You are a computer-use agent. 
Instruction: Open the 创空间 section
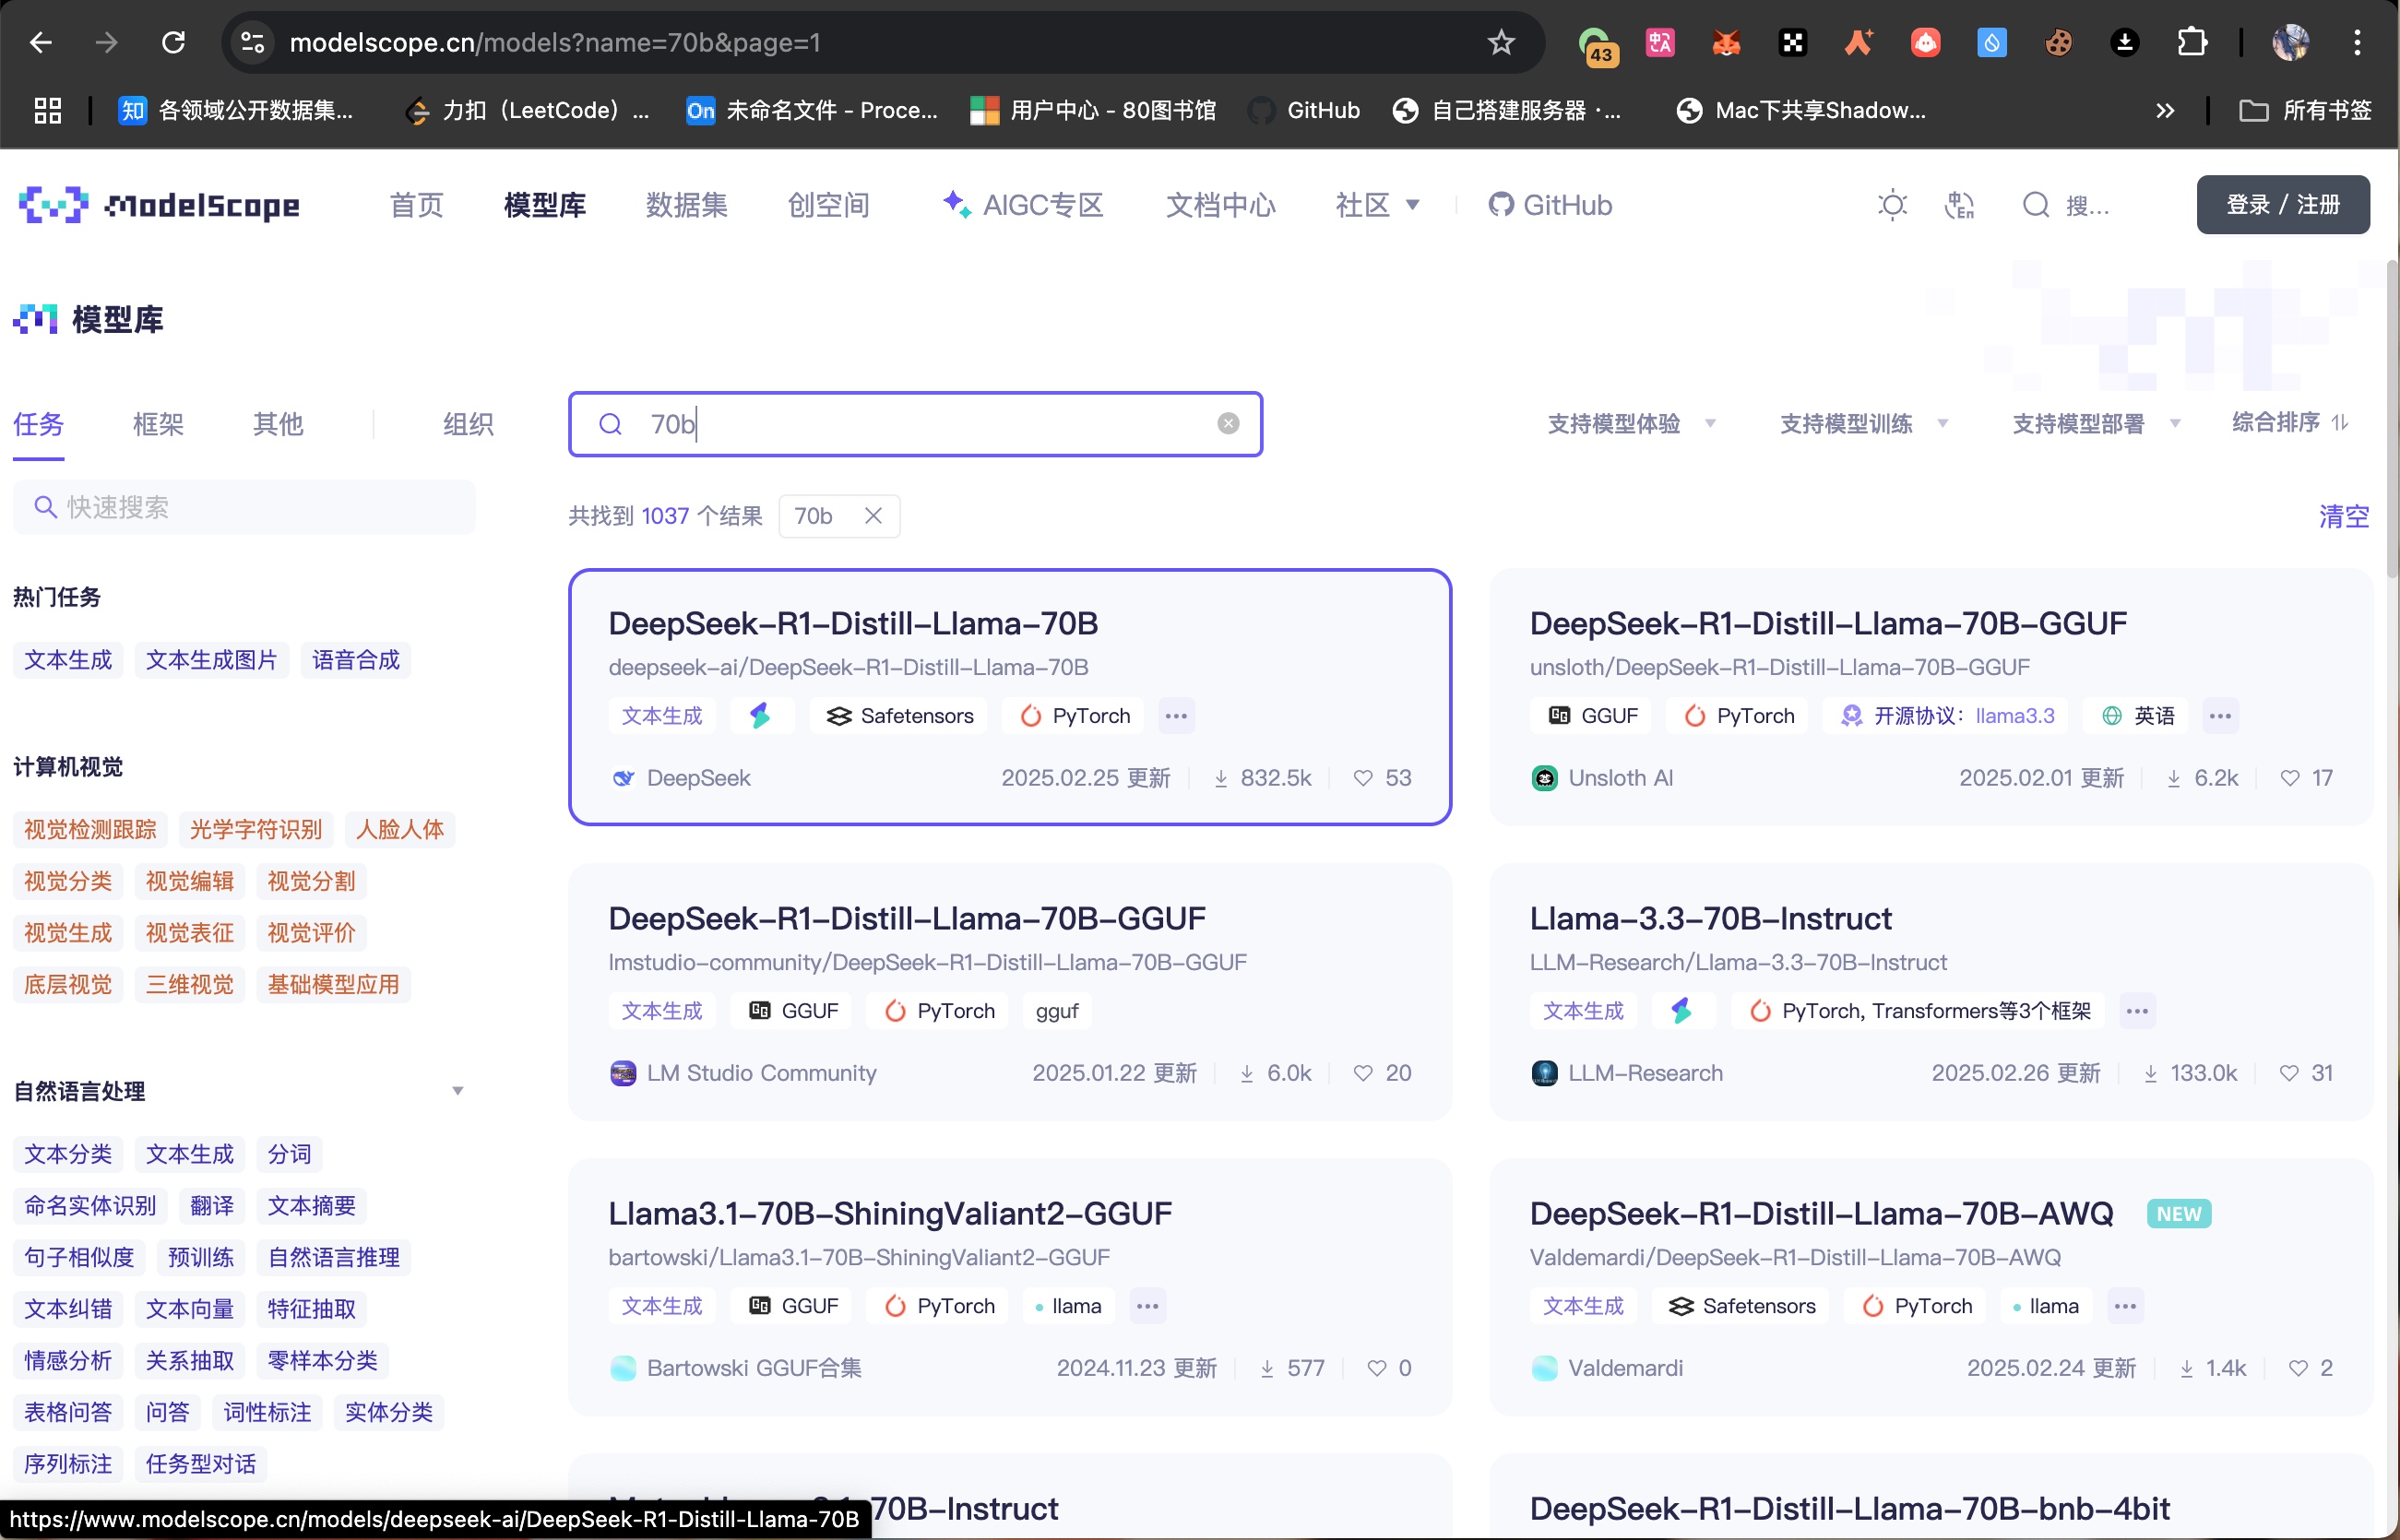click(x=828, y=205)
